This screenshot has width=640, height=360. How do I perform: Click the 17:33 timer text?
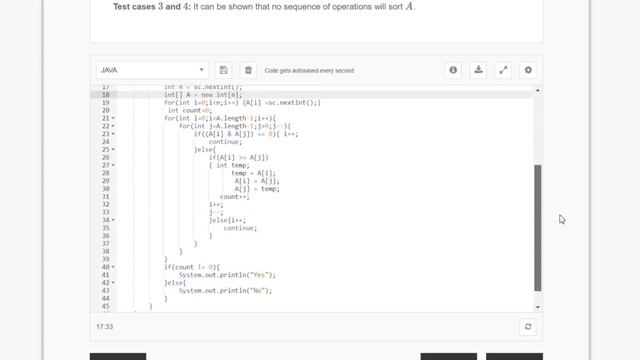[104, 327]
